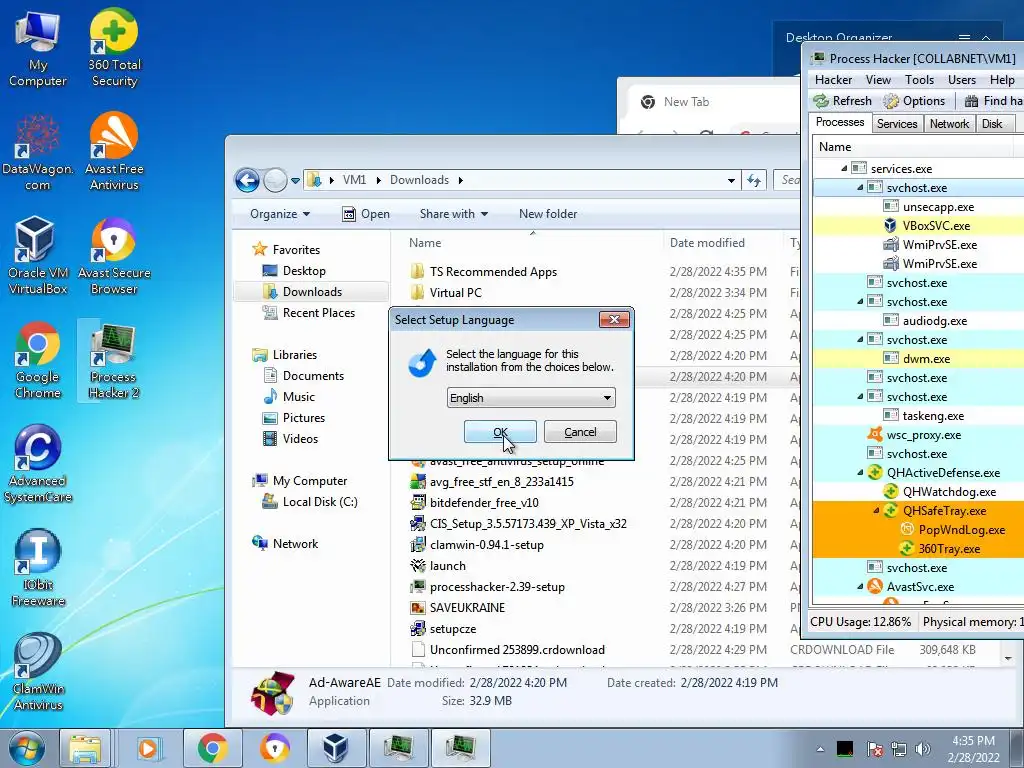
Task: Click the taskbar clock showing 4:35 PM
Action: [973, 749]
